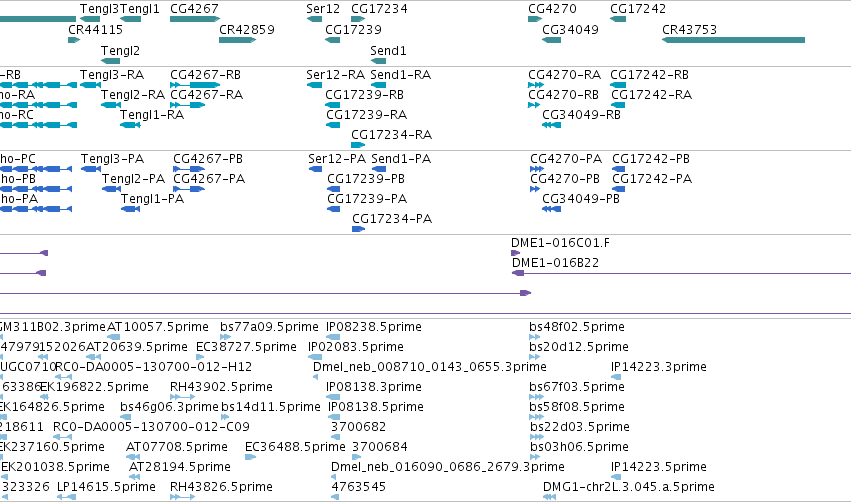Select transcript CG34049-RB
This screenshot has height=502, width=851.
click(x=581, y=115)
